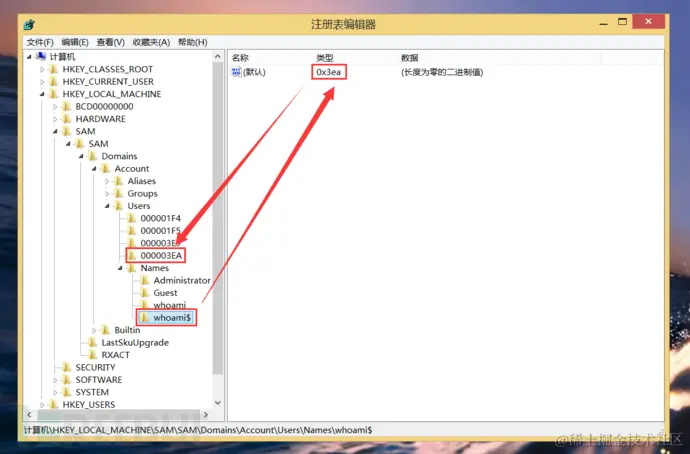Click the (长度为零的二进制值) data cell

(442, 72)
